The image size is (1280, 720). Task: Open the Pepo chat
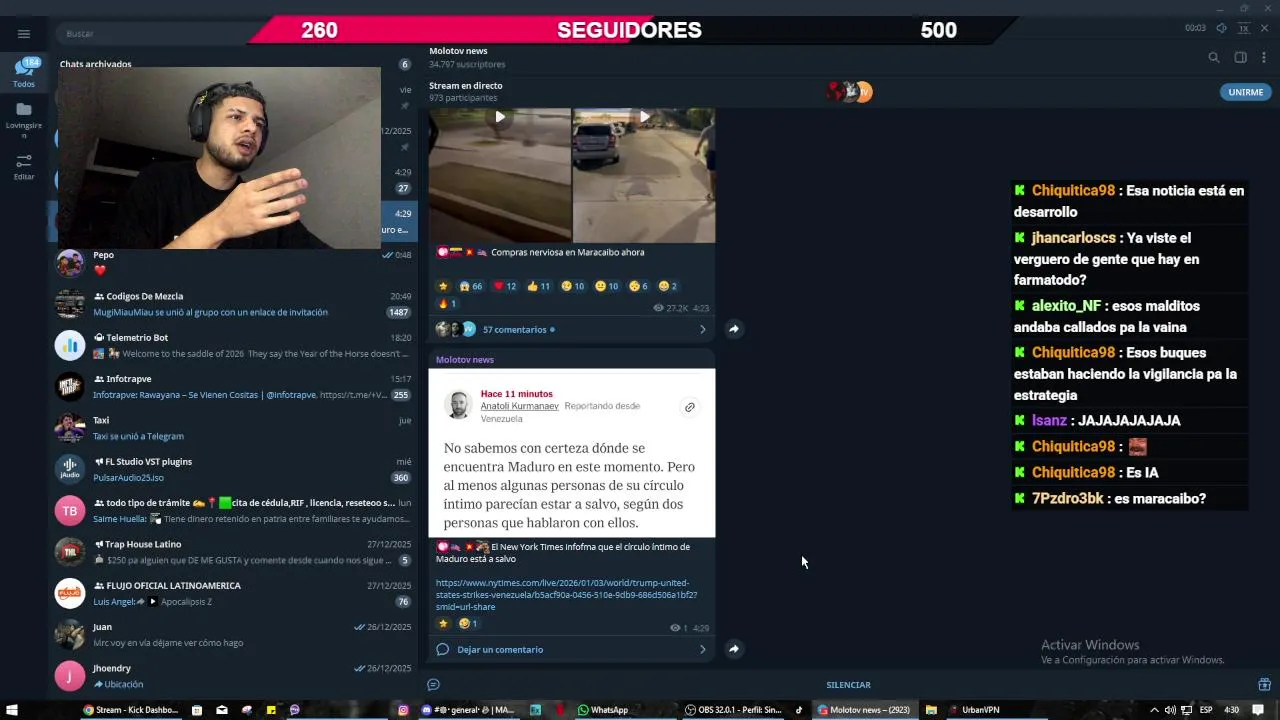(233, 263)
